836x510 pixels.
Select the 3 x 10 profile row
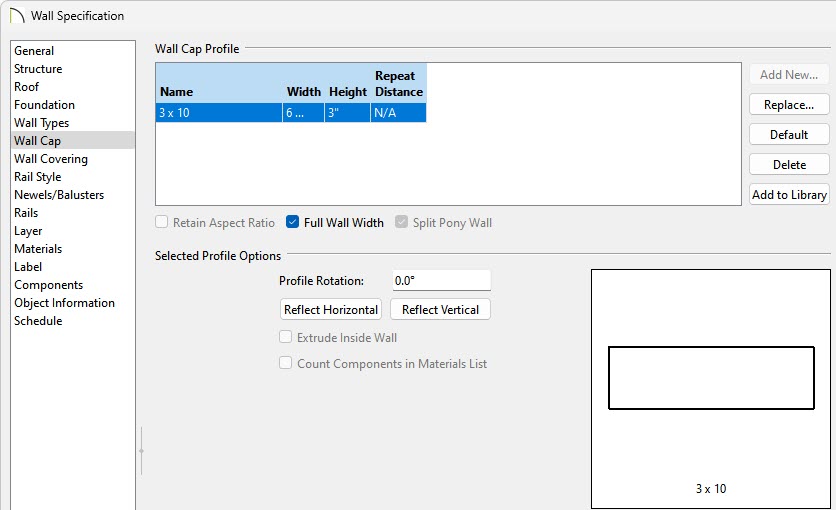tap(291, 113)
